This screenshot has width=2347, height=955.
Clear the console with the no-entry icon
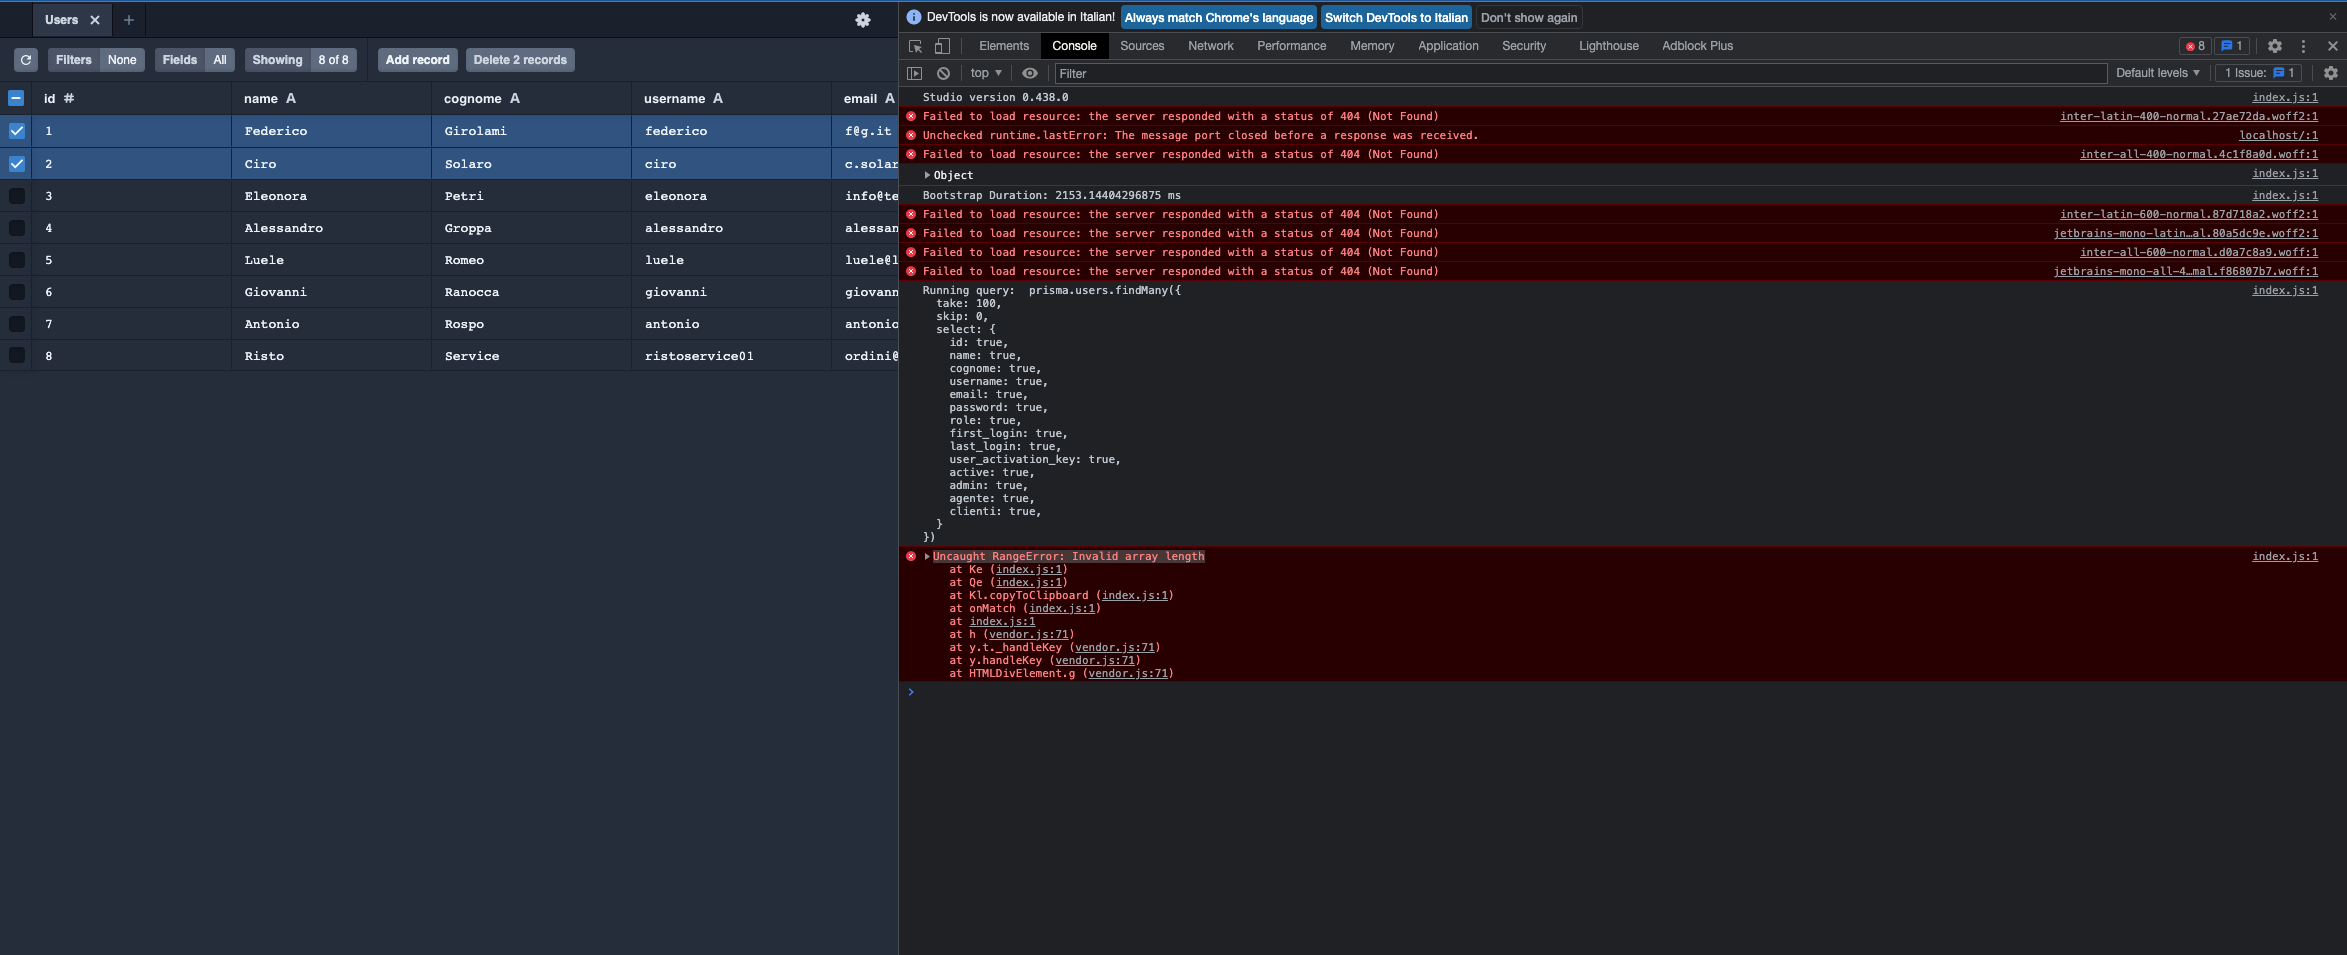click(x=942, y=73)
